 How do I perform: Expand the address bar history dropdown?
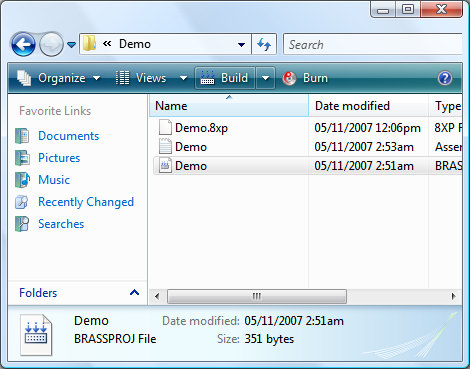click(242, 44)
